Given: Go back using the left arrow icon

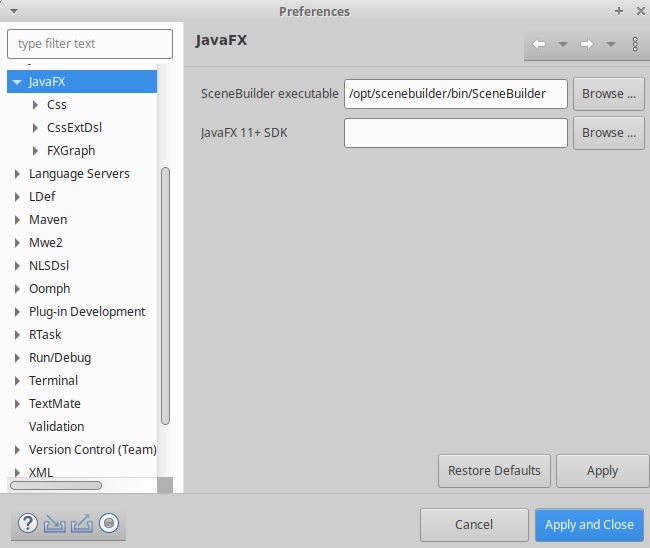Looking at the screenshot, I should coord(539,44).
